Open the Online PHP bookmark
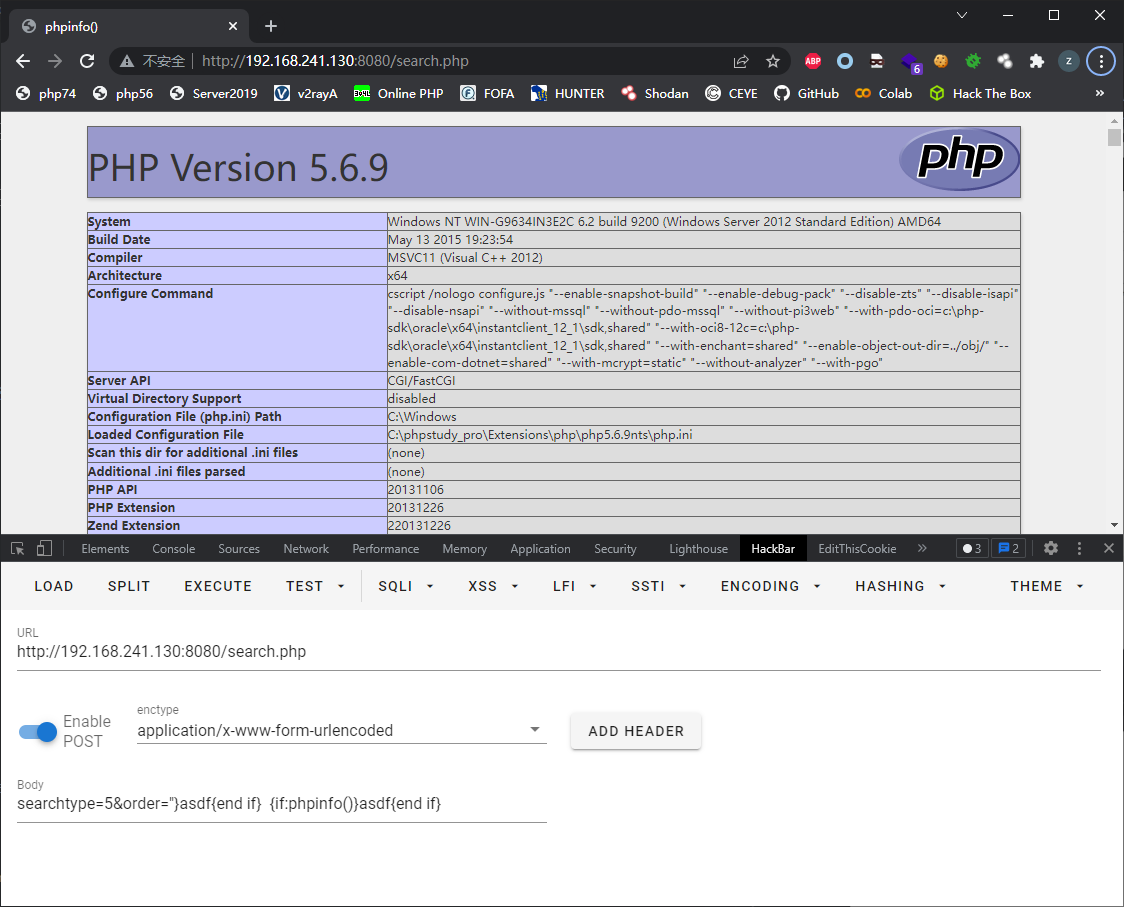Screen dimensions: 1124x907 pos(399,93)
